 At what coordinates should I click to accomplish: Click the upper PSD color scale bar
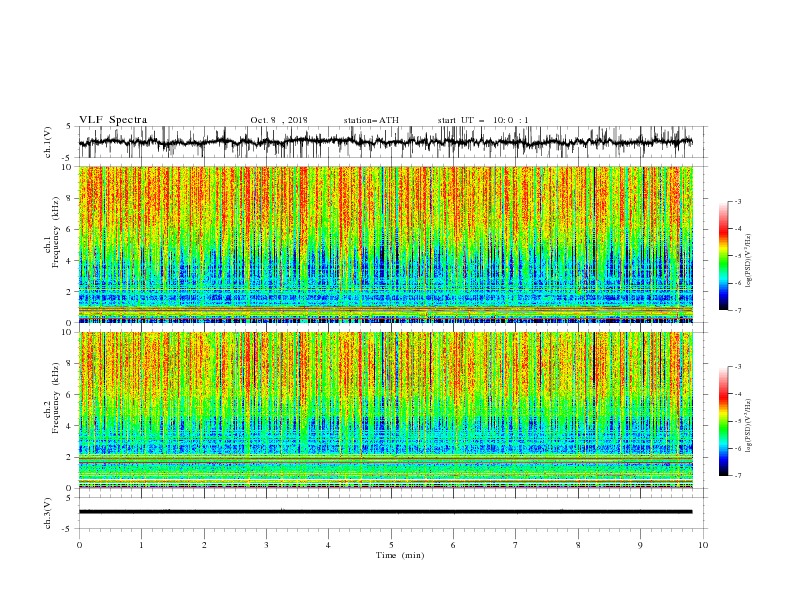pyautogui.click(x=723, y=256)
